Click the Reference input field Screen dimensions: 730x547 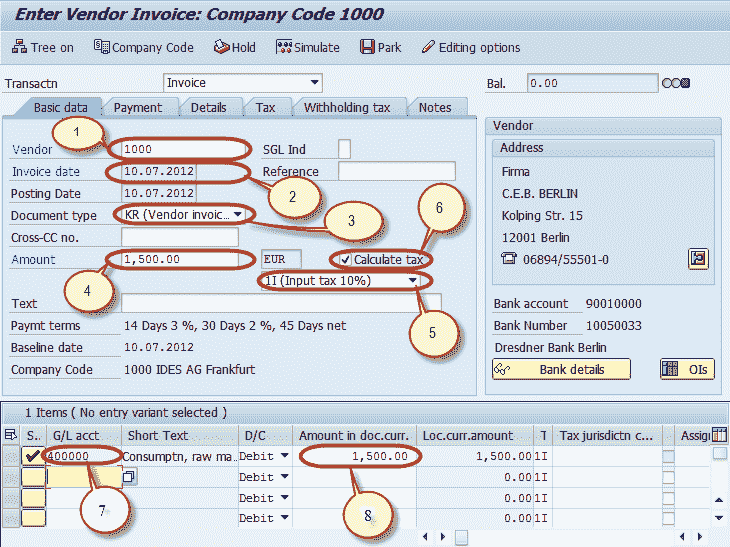pyautogui.click(x=397, y=171)
